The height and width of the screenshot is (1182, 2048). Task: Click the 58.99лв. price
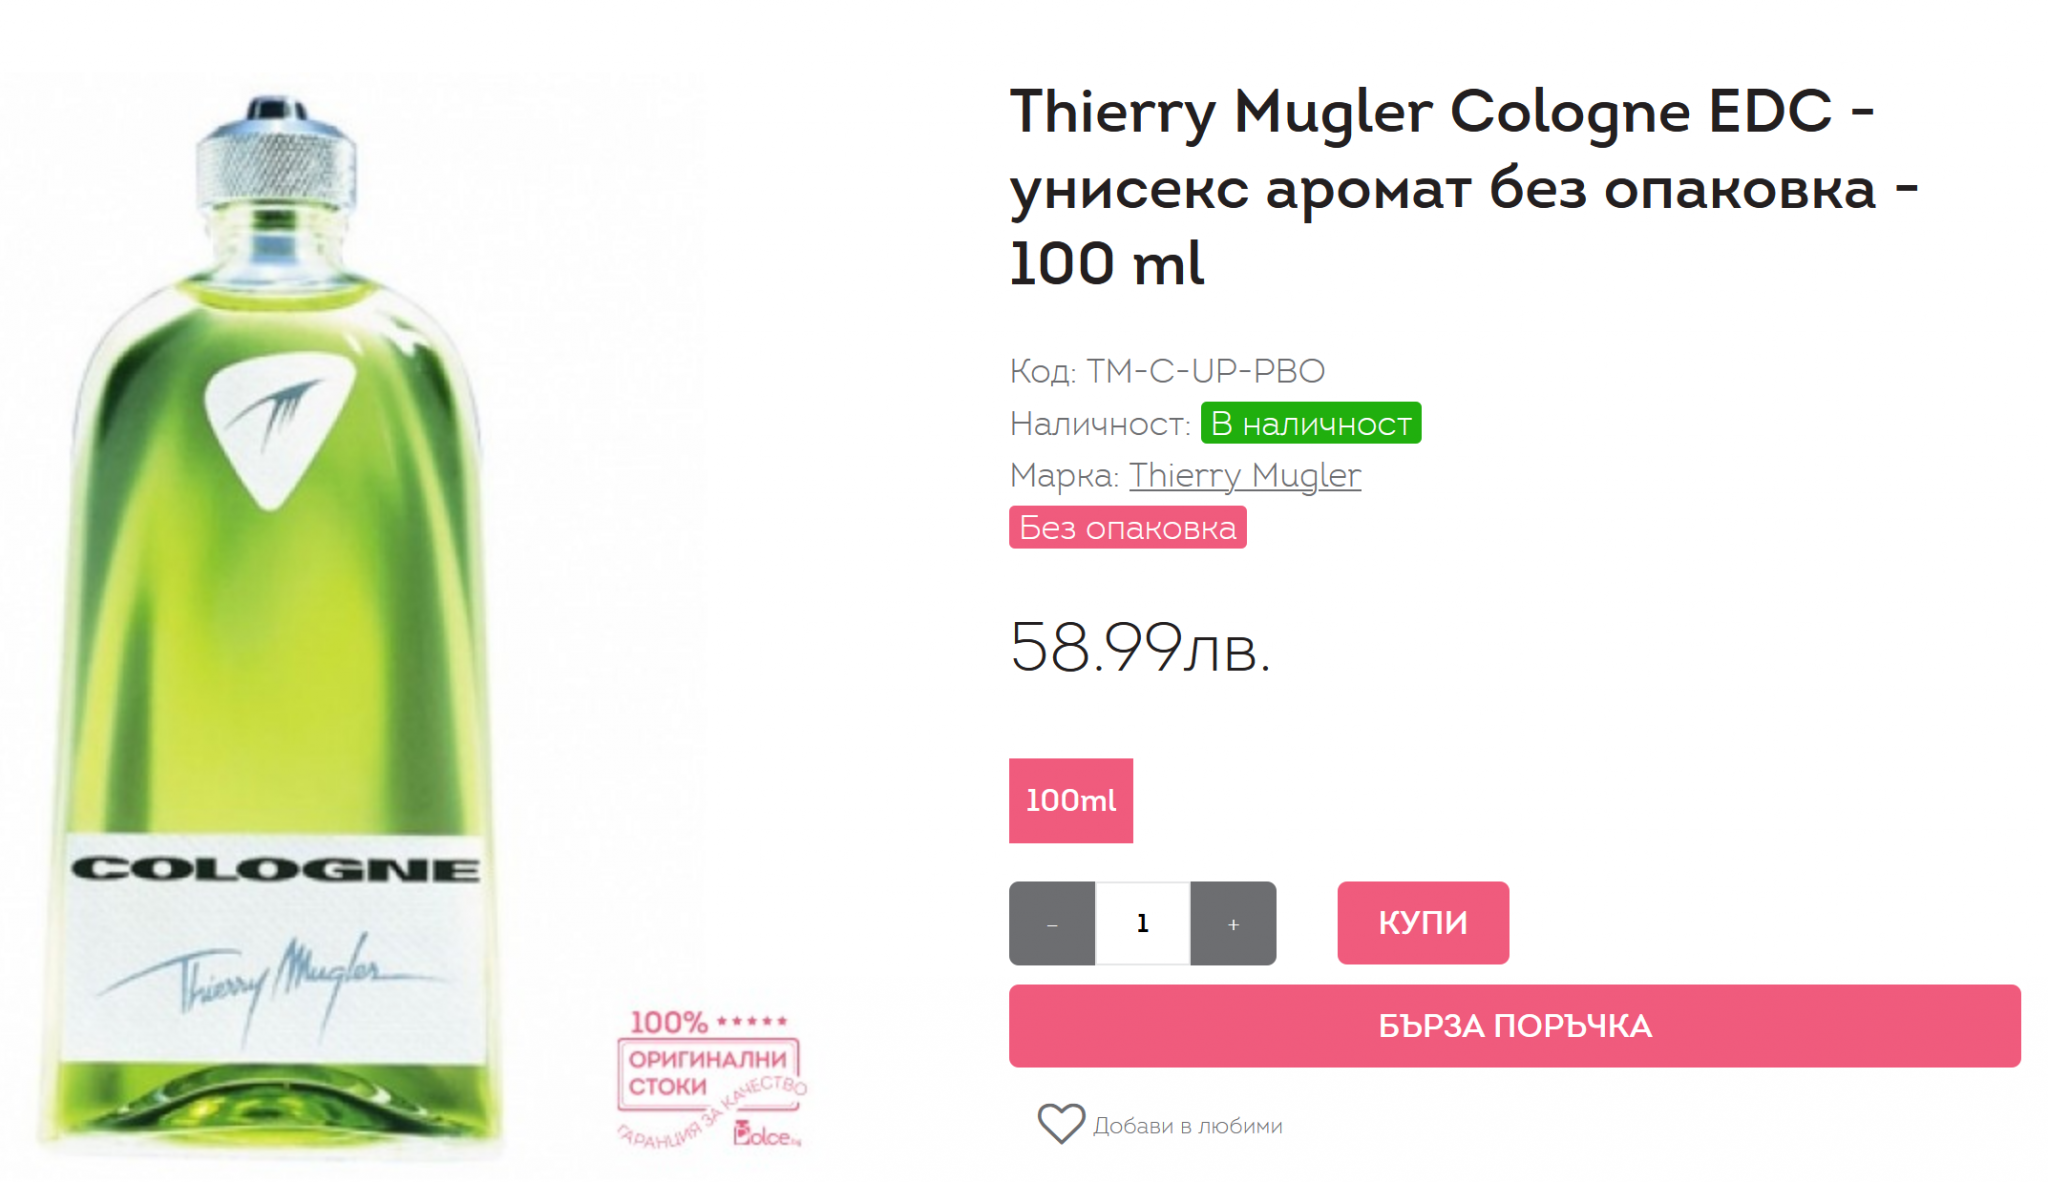click(x=1140, y=647)
